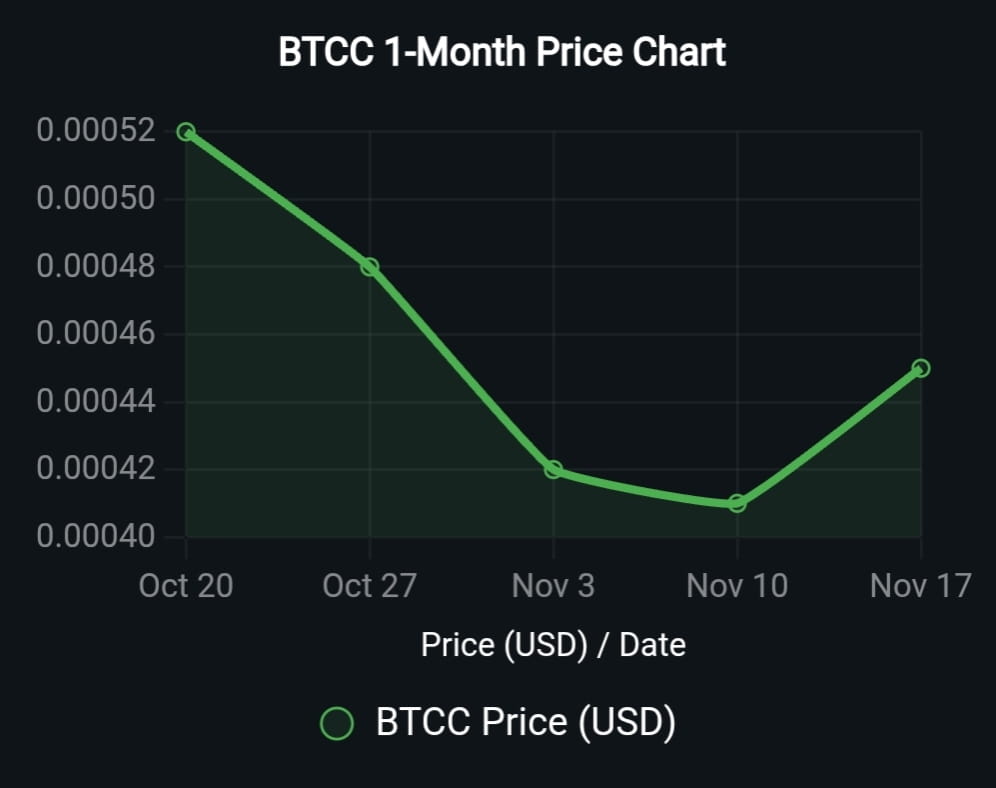Click the Price (USD) / Date axis title
996x788 pixels.
click(x=553, y=645)
